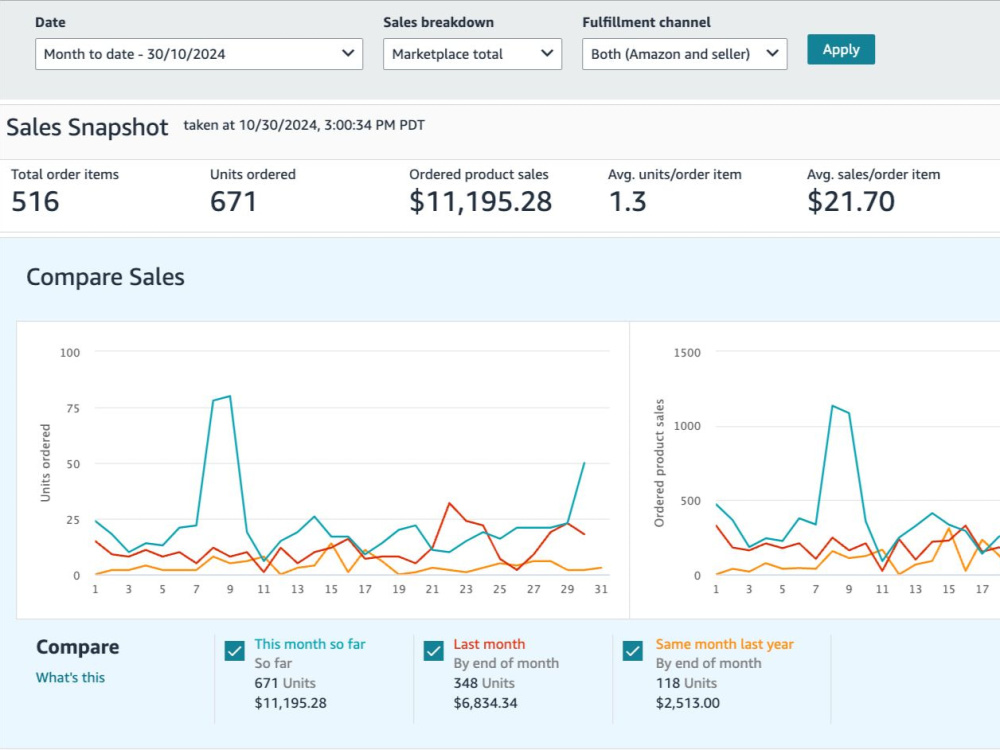Click the Units ordered value 671
Image resolution: width=1000 pixels, height=750 pixels.
click(233, 202)
